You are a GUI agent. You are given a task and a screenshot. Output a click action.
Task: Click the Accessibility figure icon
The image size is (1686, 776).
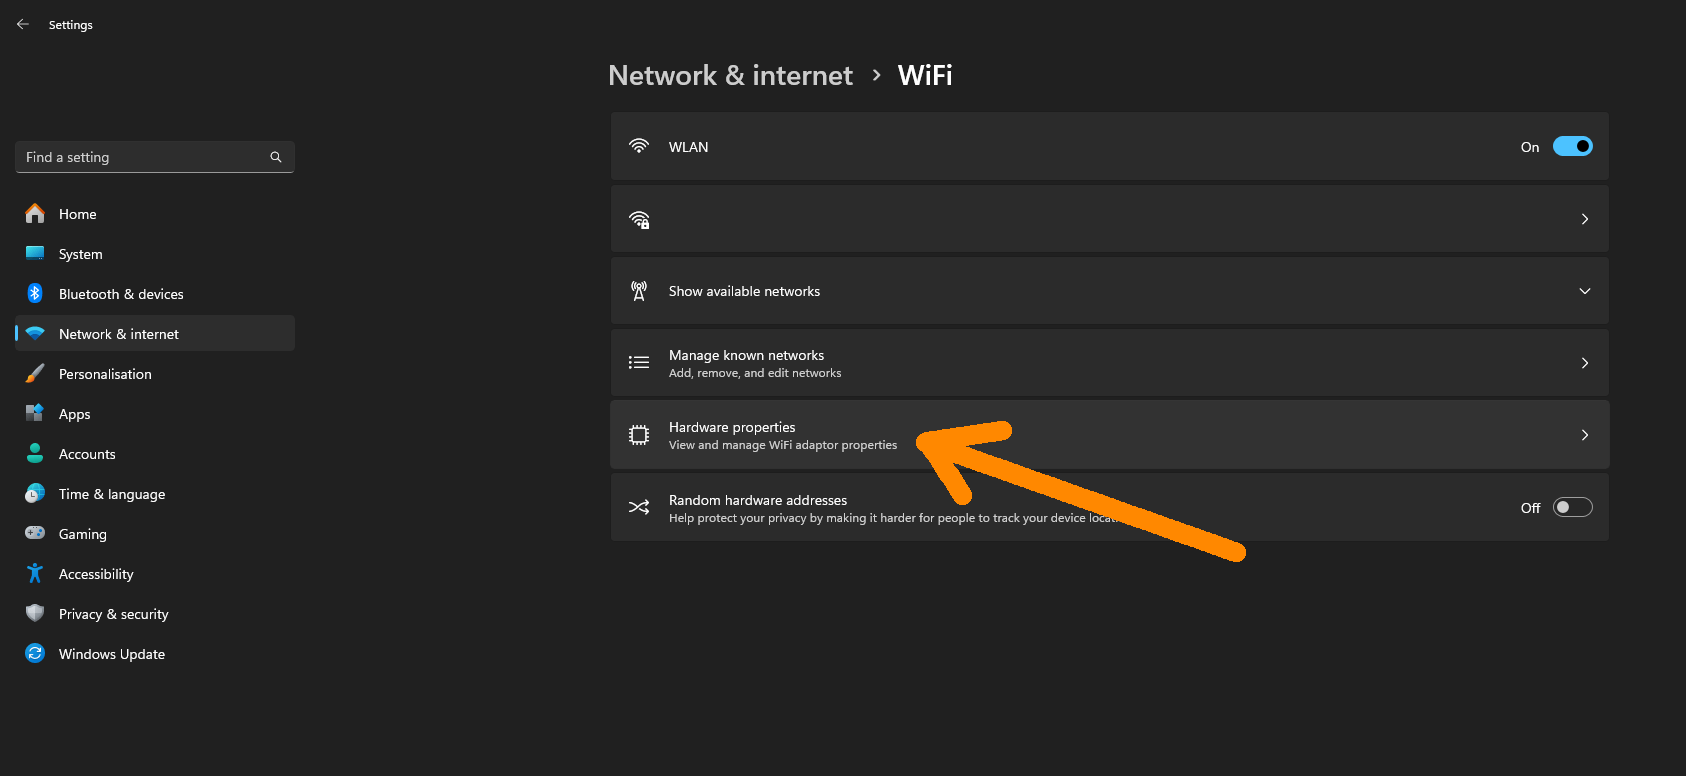coord(35,574)
